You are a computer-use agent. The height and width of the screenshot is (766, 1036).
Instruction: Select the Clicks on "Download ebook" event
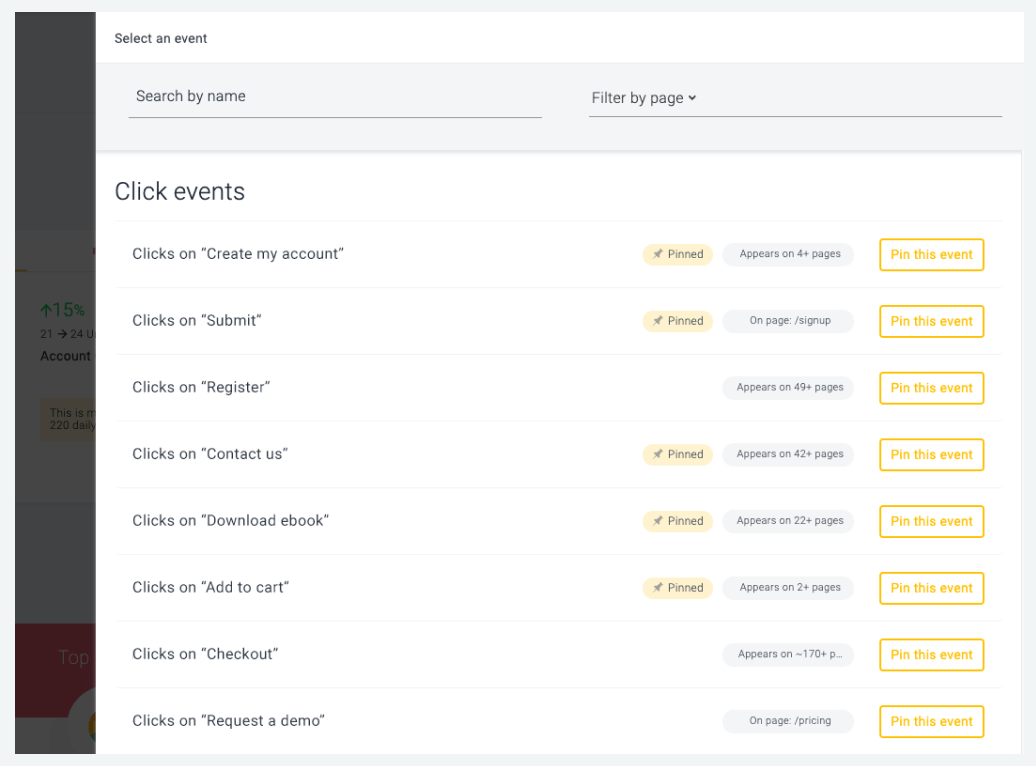pos(230,521)
